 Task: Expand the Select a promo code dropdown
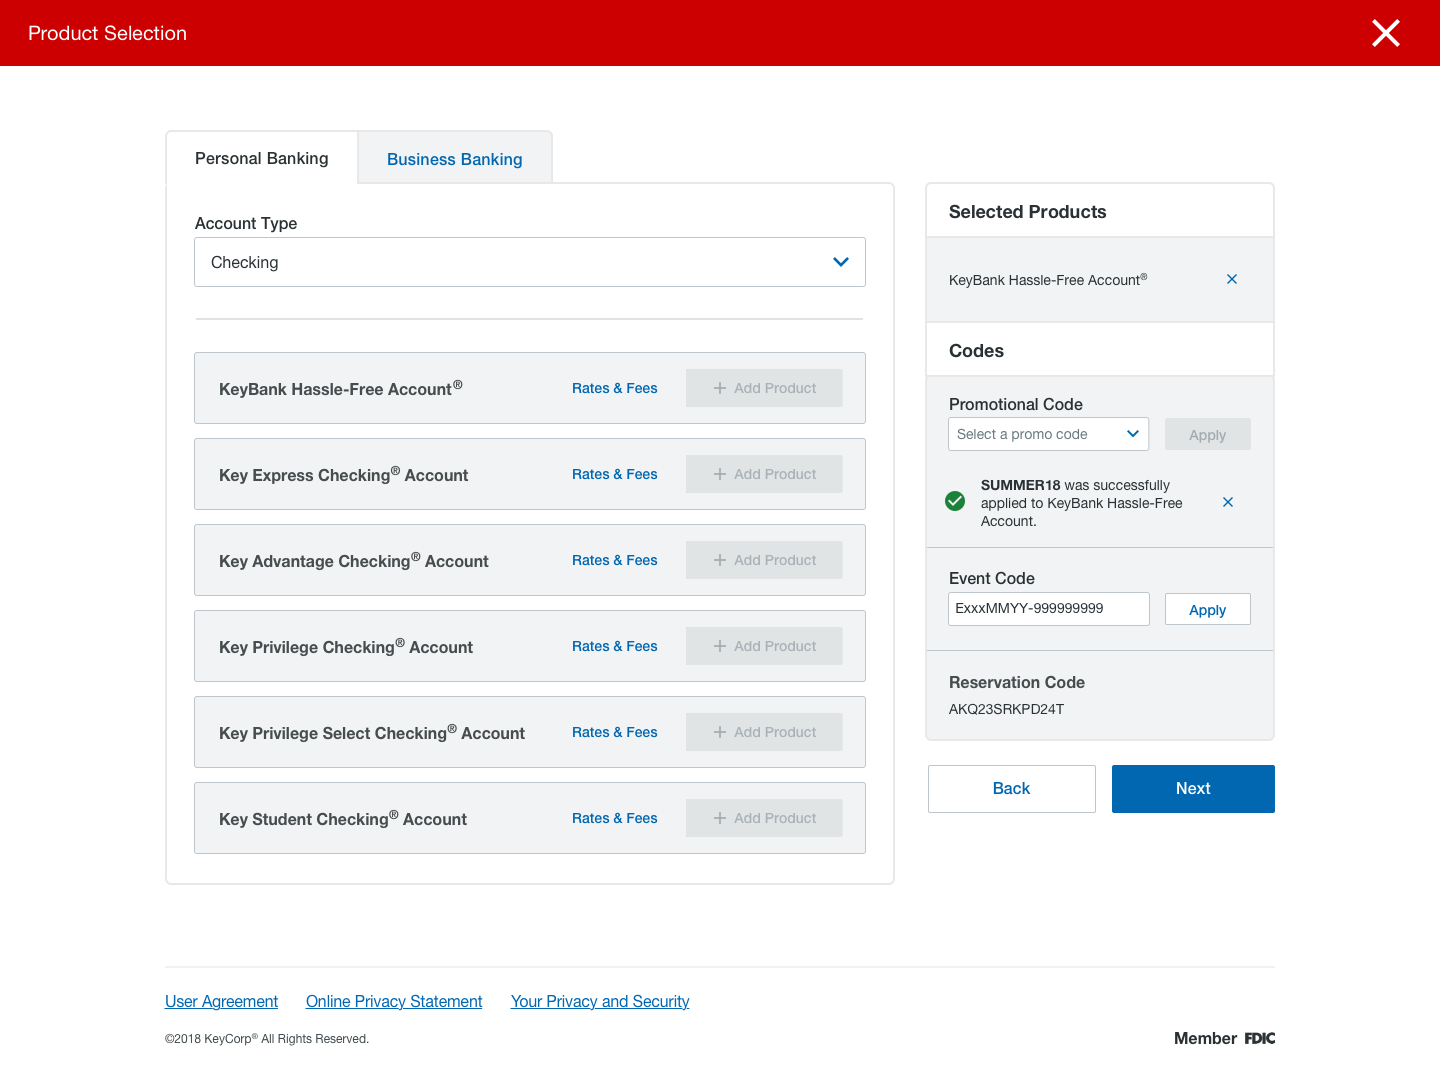(1048, 434)
